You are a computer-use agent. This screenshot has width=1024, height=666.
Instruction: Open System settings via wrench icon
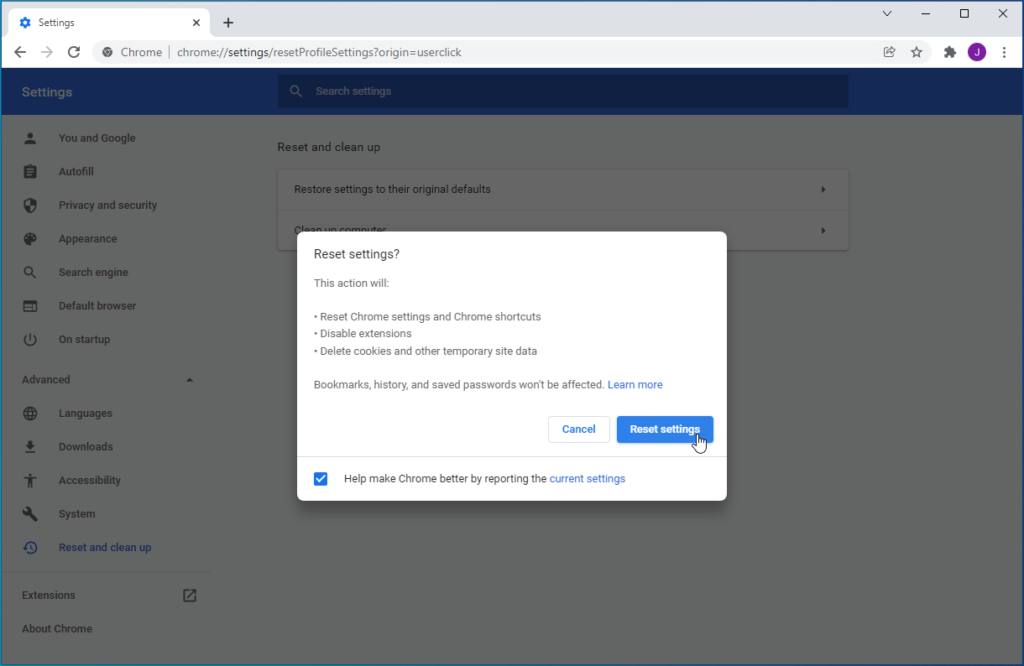(x=30, y=513)
